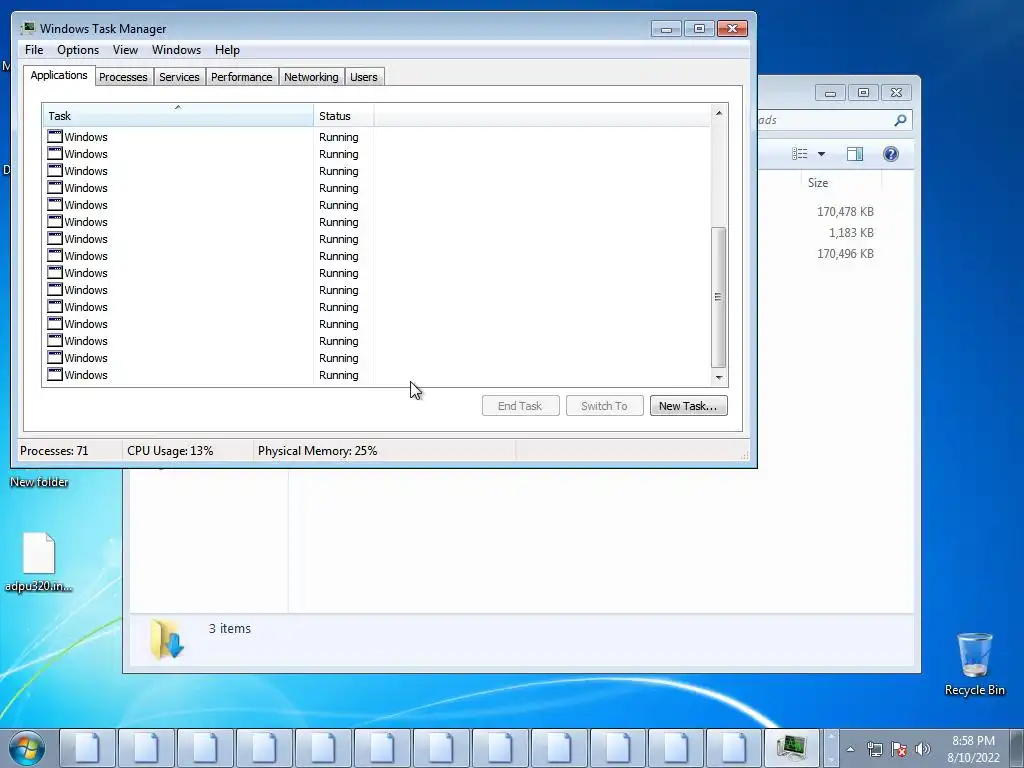The height and width of the screenshot is (768, 1024).
Task: Open the Recycle Bin desktop icon
Action: point(974,664)
